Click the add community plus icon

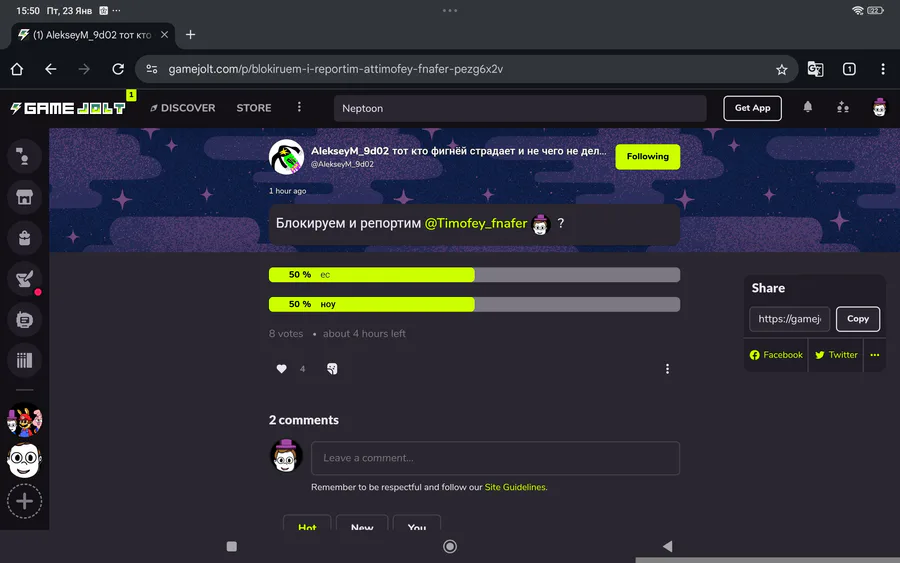[24, 502]
